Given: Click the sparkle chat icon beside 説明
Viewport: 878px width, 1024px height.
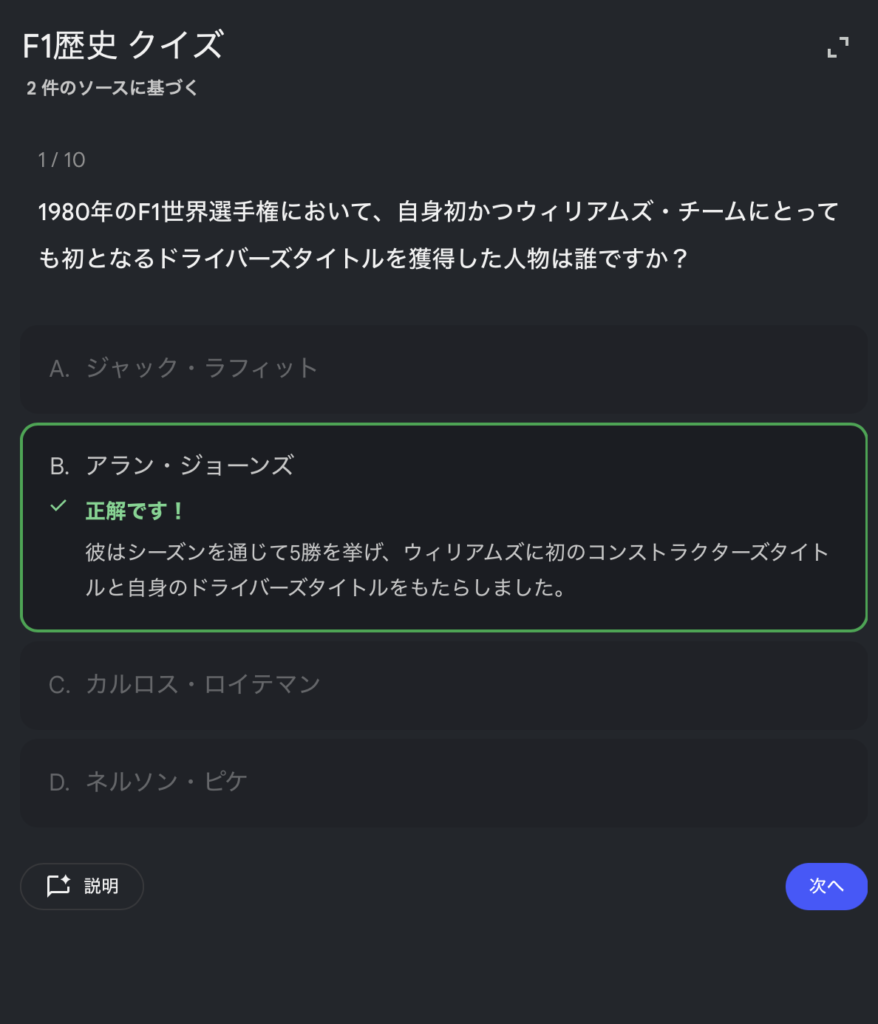Looking at the screenshot, I should point(58,886).
